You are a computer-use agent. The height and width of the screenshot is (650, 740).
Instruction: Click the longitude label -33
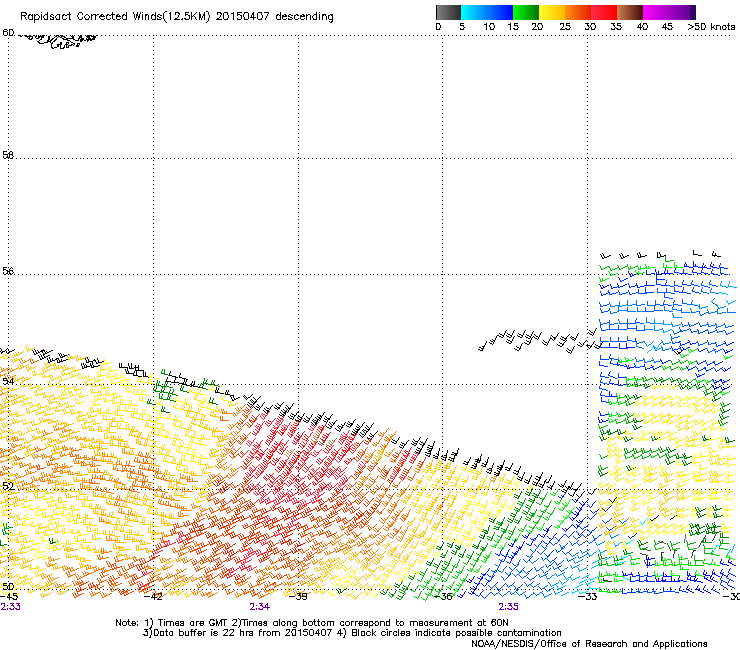(x=588, y=597)
